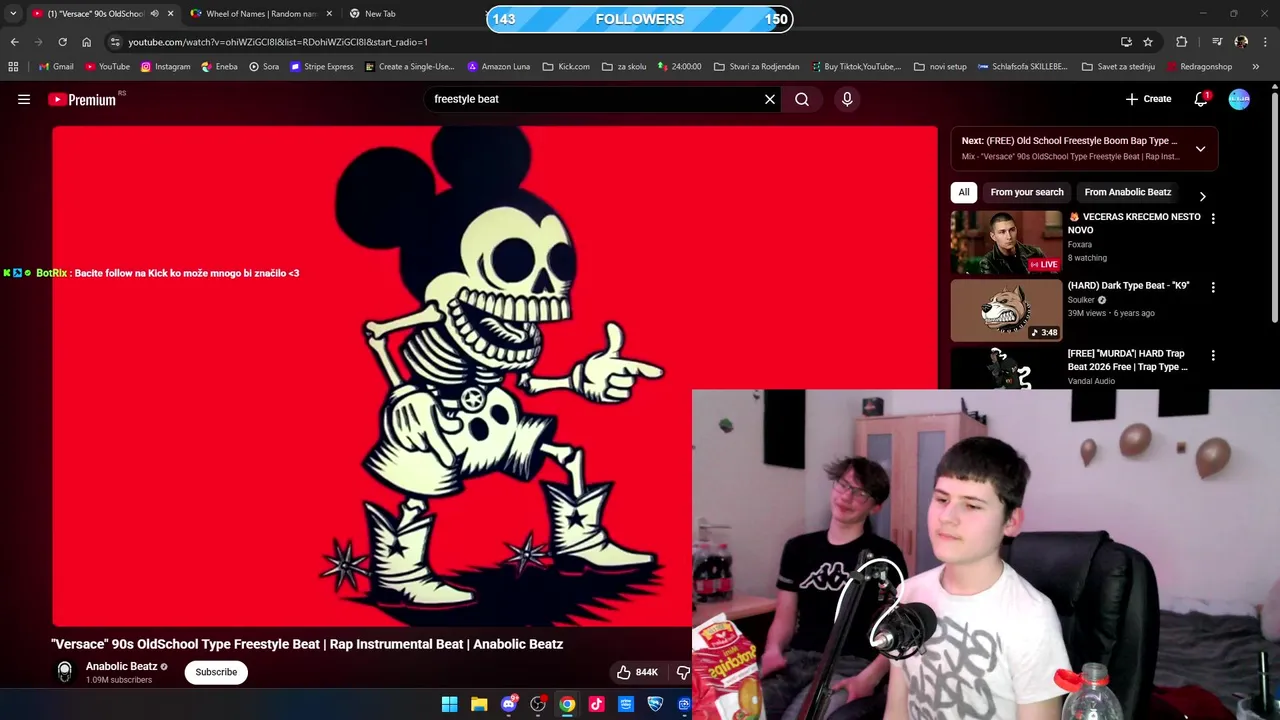This screenshot has width=1280, height=720.
Task: Open Rocket League from taskbar
Action: pos(655,704)
